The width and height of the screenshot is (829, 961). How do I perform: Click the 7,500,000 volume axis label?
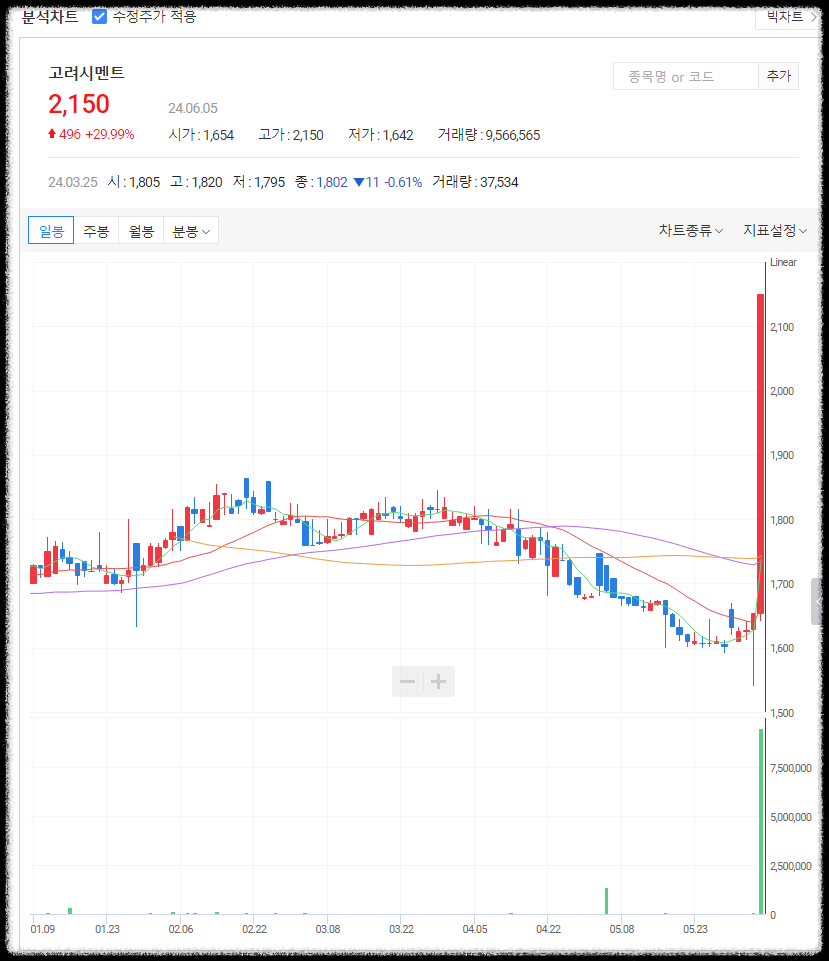point(790,768)
